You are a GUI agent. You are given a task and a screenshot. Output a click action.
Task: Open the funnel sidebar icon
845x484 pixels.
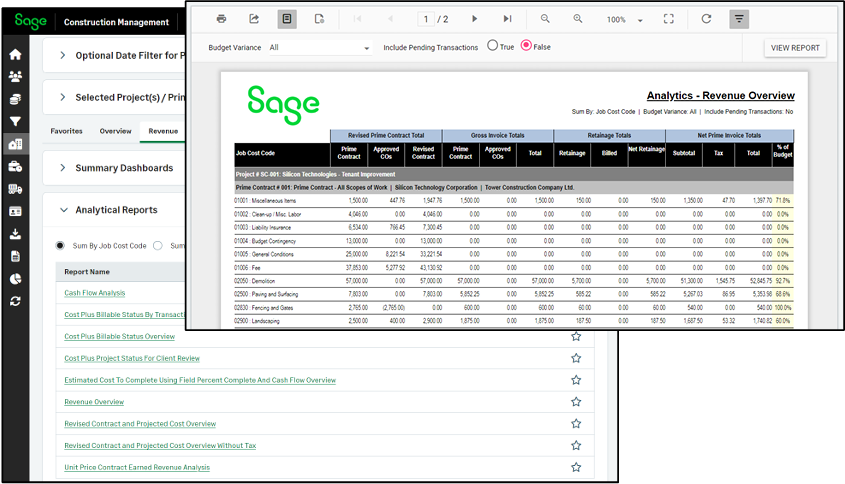(x=15, y=121)
